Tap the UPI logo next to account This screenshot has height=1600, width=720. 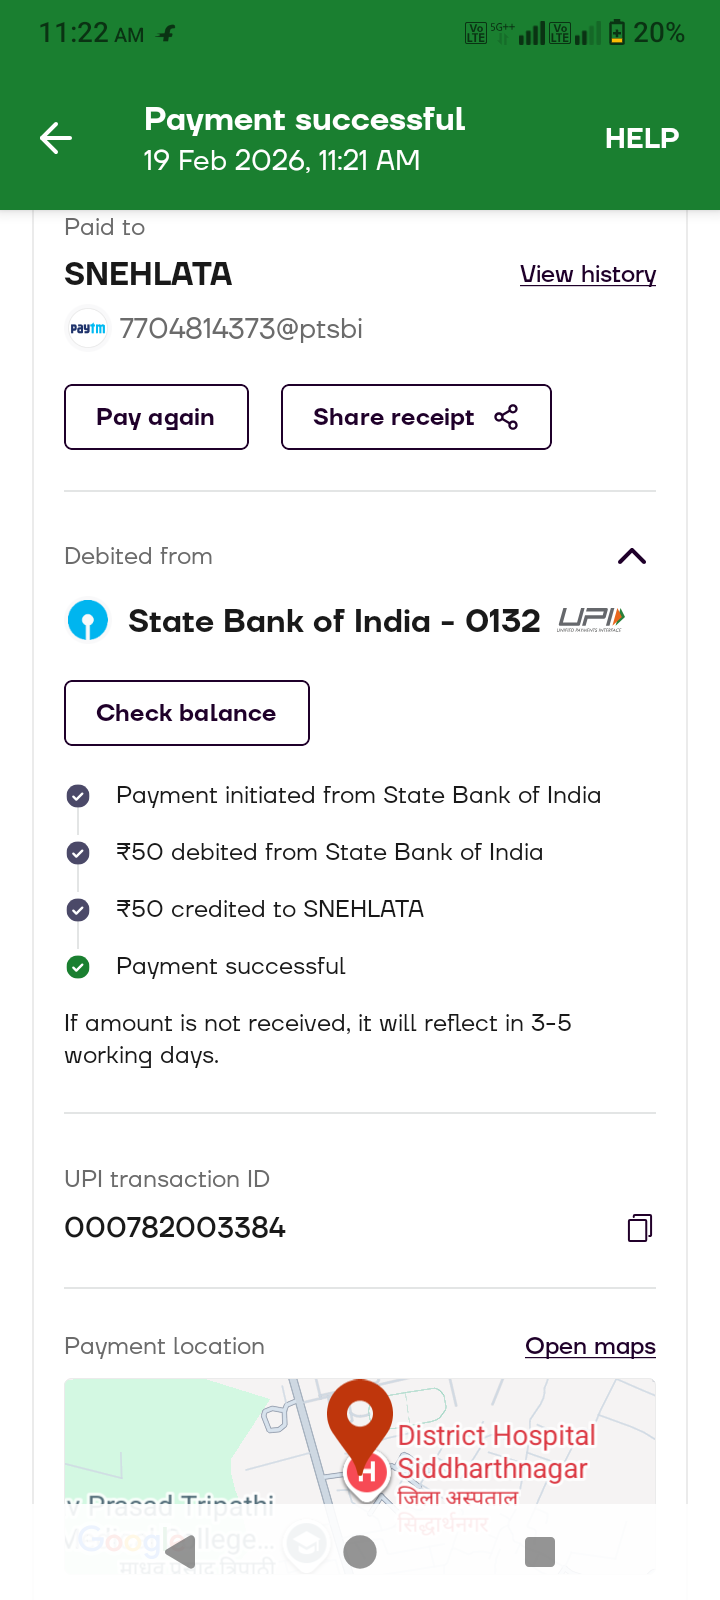coord(591,620)
